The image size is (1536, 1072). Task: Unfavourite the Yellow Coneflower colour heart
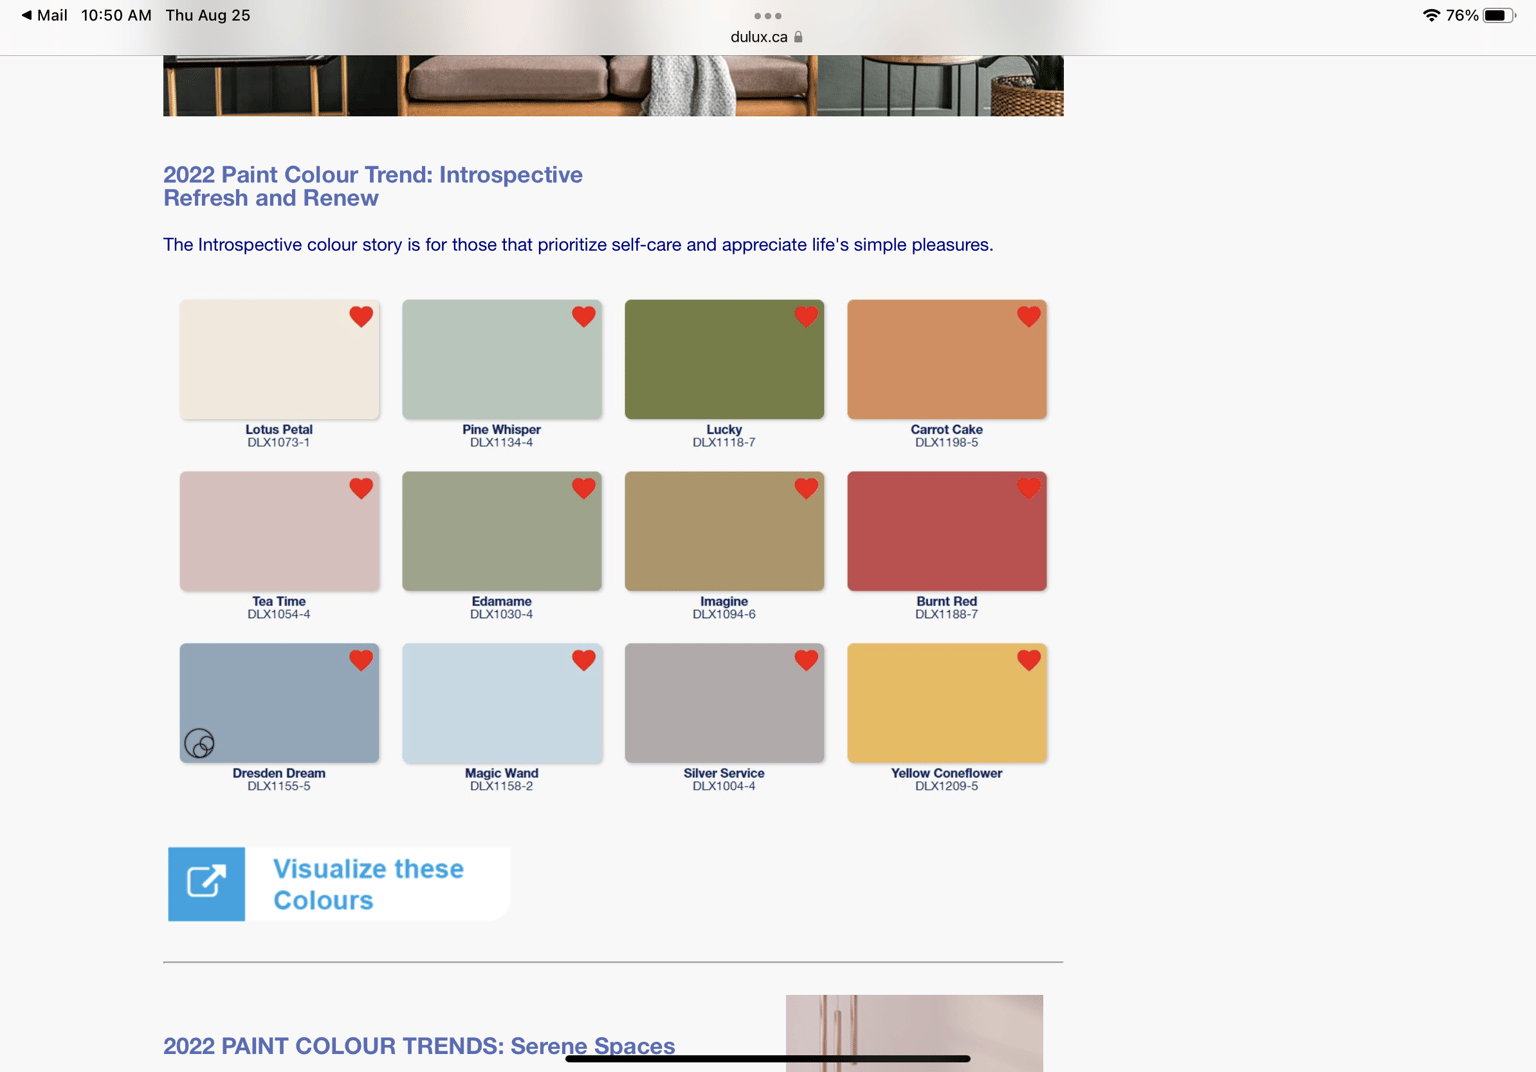[1029, 660]
